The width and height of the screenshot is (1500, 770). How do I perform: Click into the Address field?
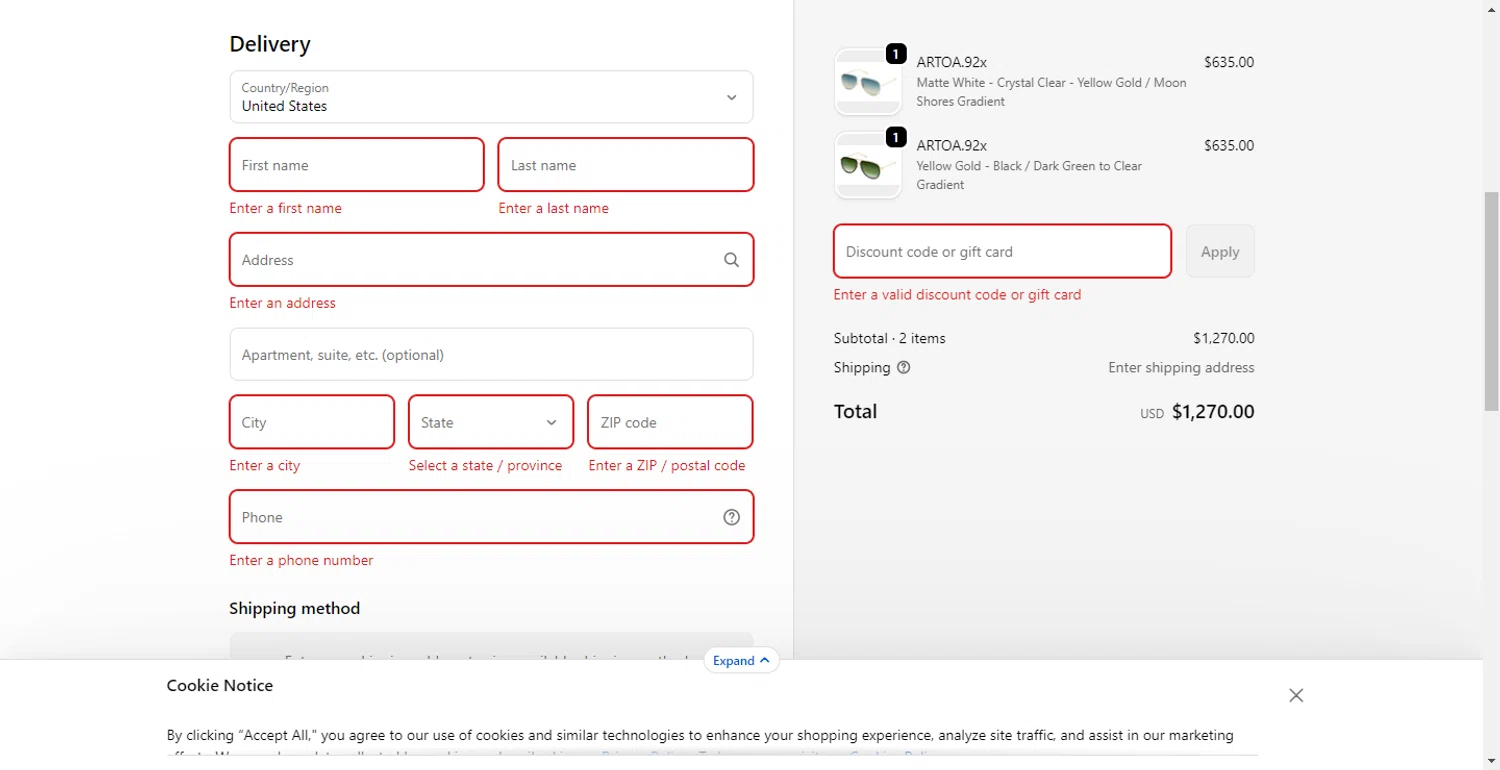(491, 260)
